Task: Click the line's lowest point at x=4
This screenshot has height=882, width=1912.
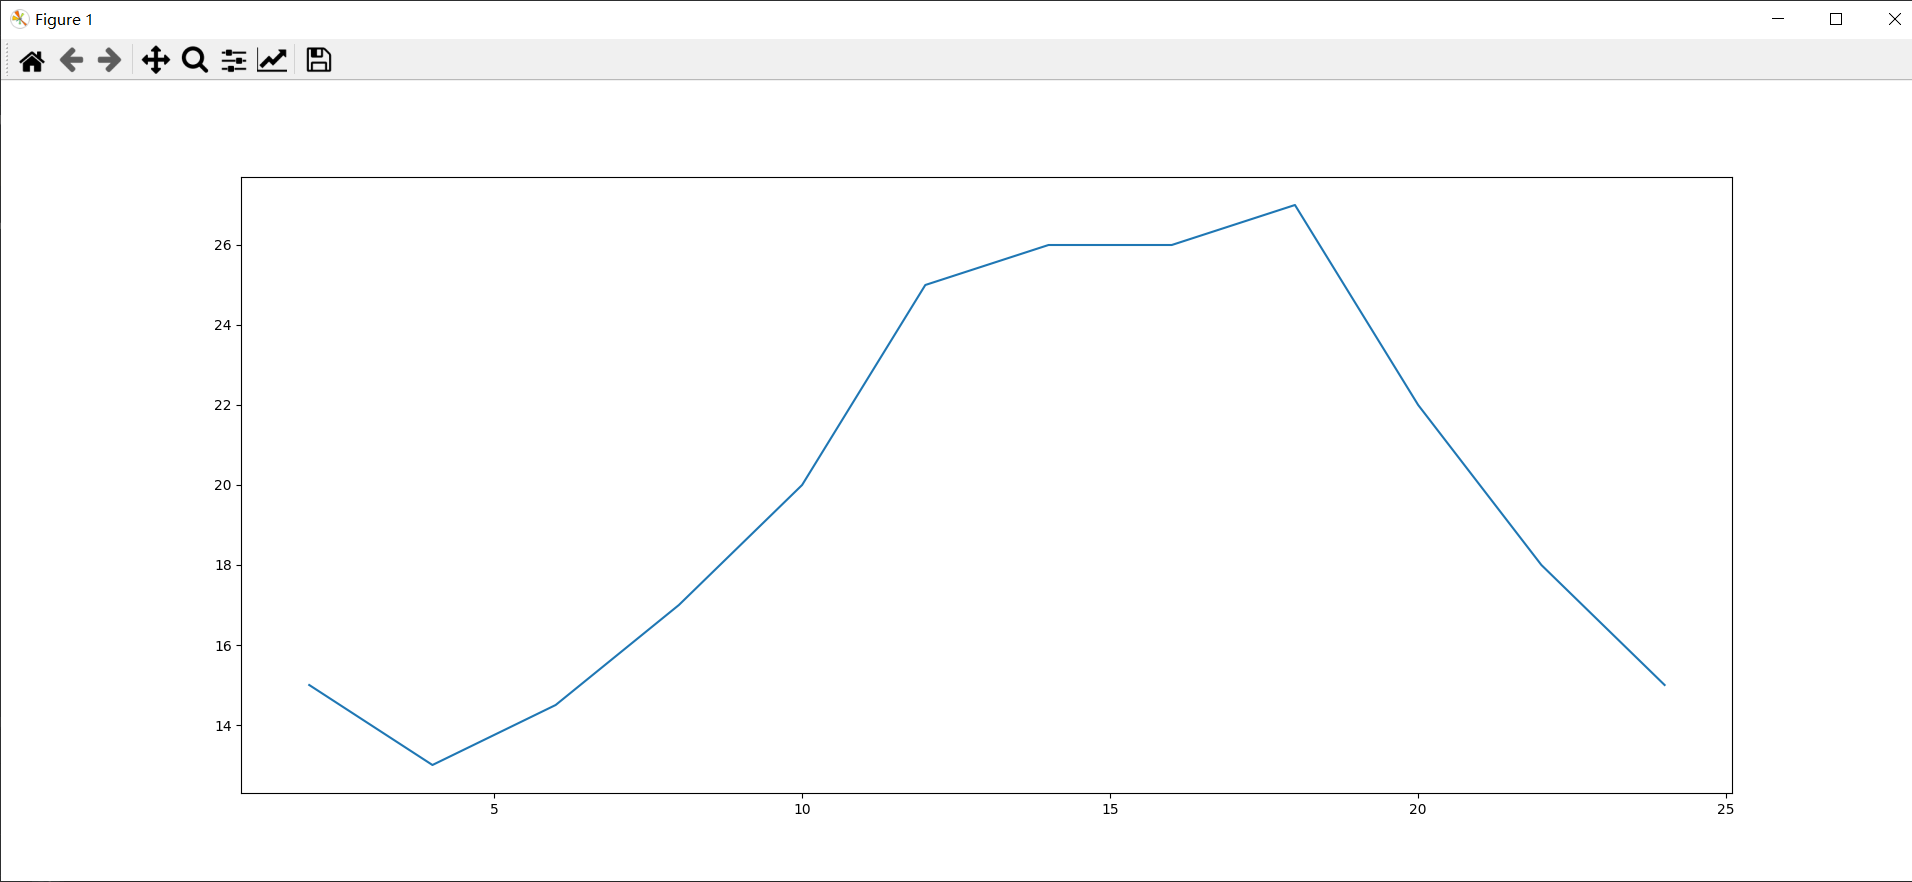Action: 432,765
